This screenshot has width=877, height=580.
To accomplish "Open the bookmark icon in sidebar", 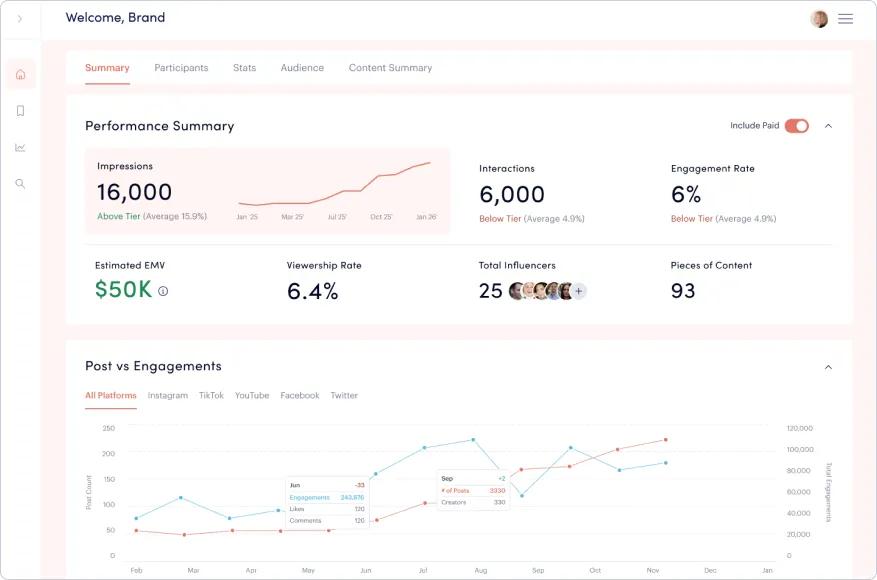I will 21,111.
